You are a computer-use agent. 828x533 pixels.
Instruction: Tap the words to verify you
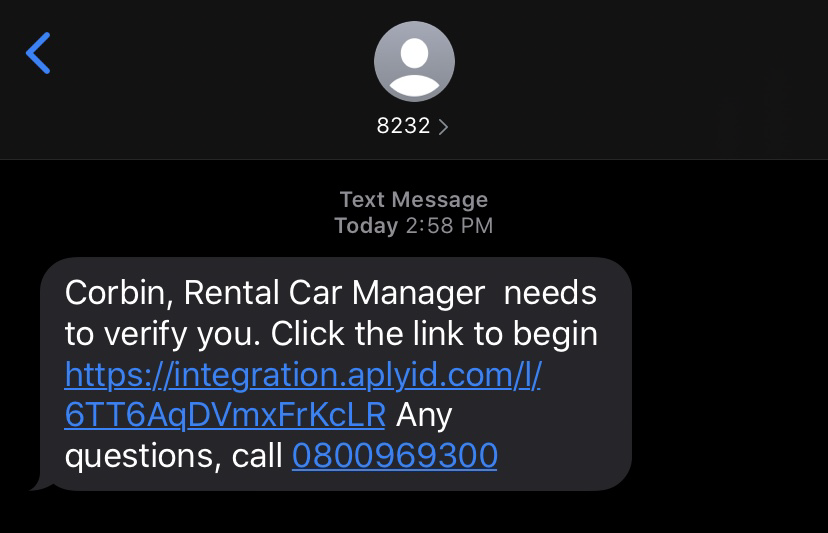[x=162, y=335]
